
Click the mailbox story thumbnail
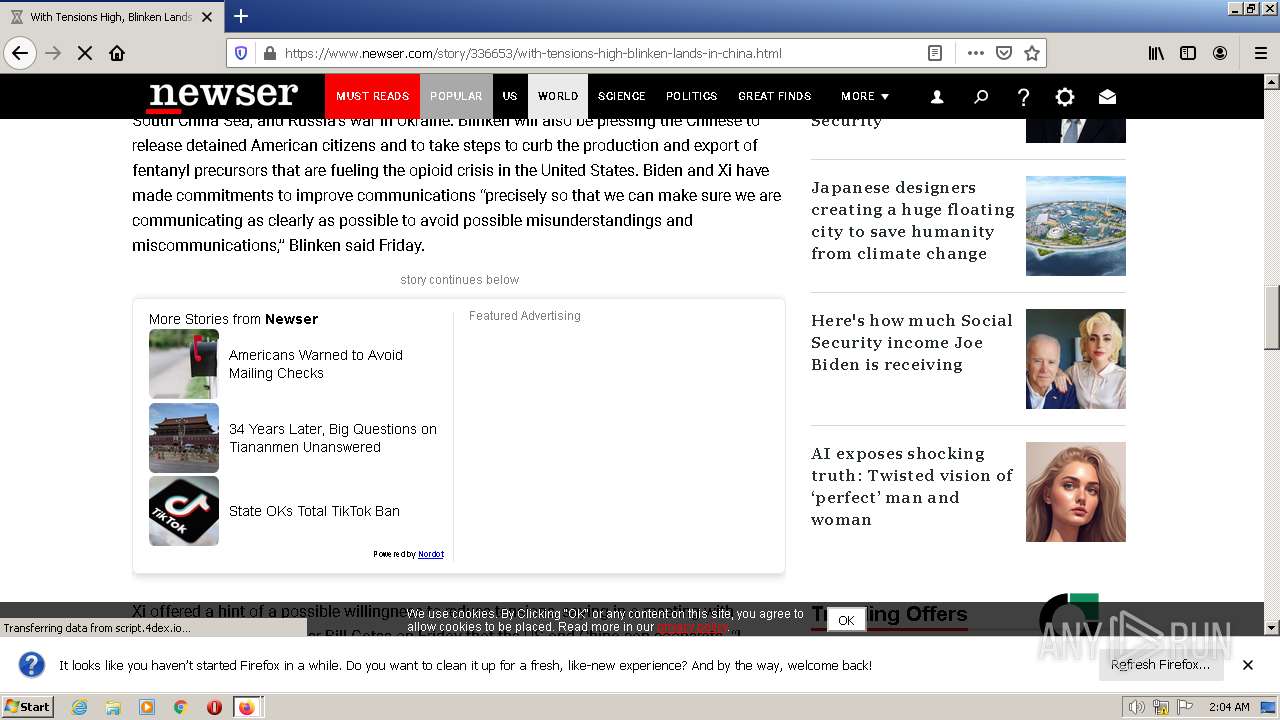tap(184, 364)
